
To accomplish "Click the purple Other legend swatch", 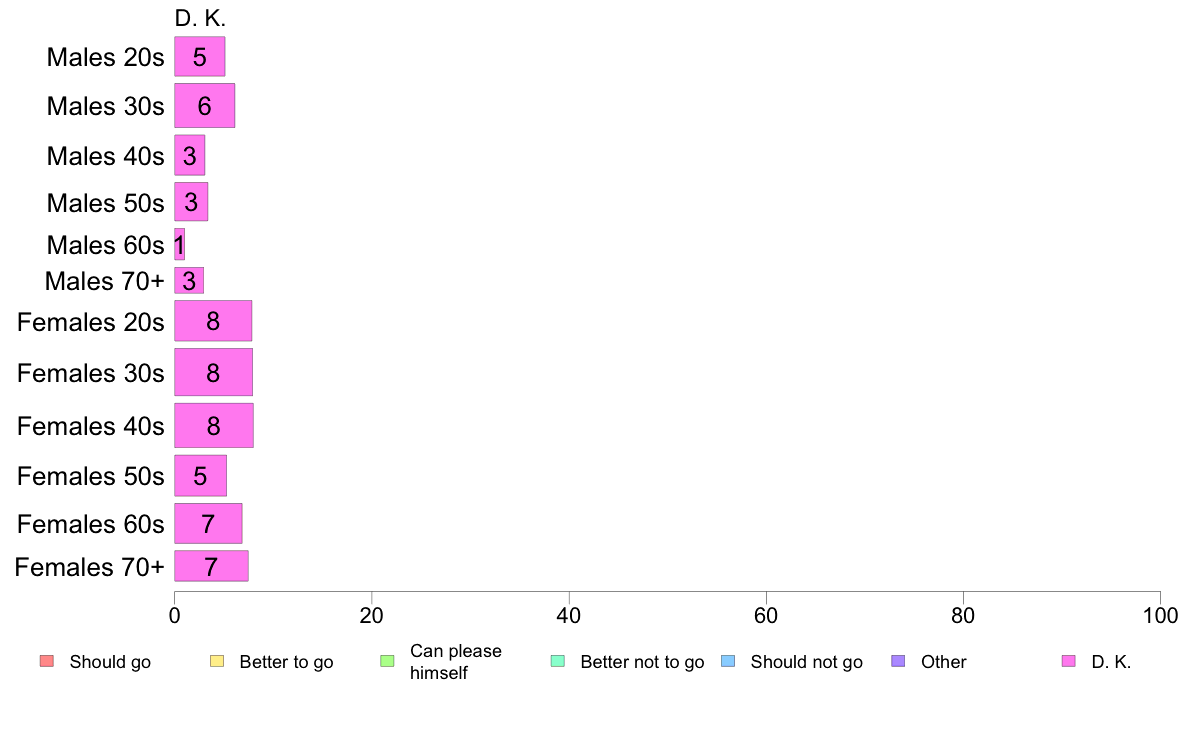I will (x=899, y=661).
